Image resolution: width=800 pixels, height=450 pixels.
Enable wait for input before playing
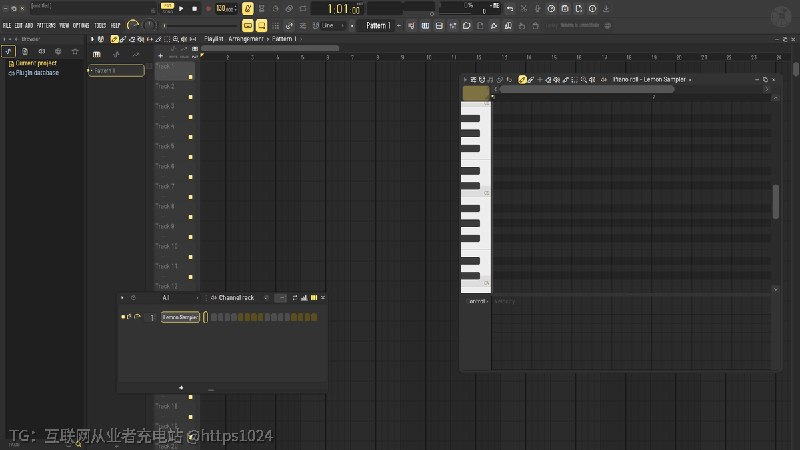(261, 9)
